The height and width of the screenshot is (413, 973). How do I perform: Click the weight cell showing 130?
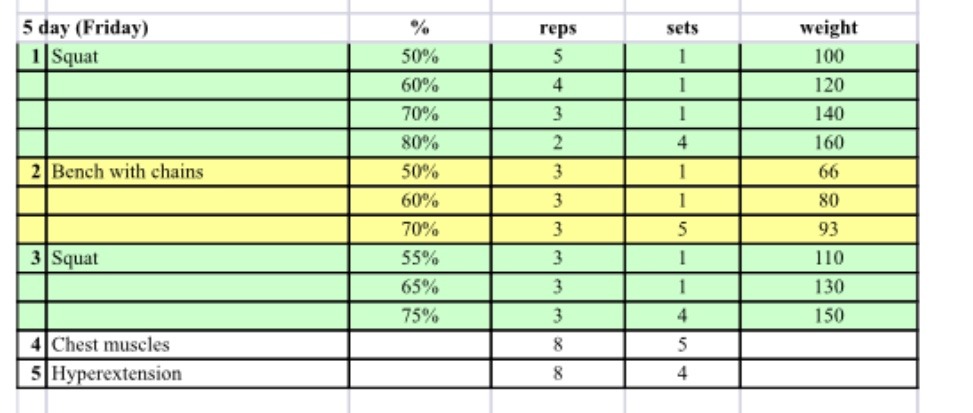828,287
